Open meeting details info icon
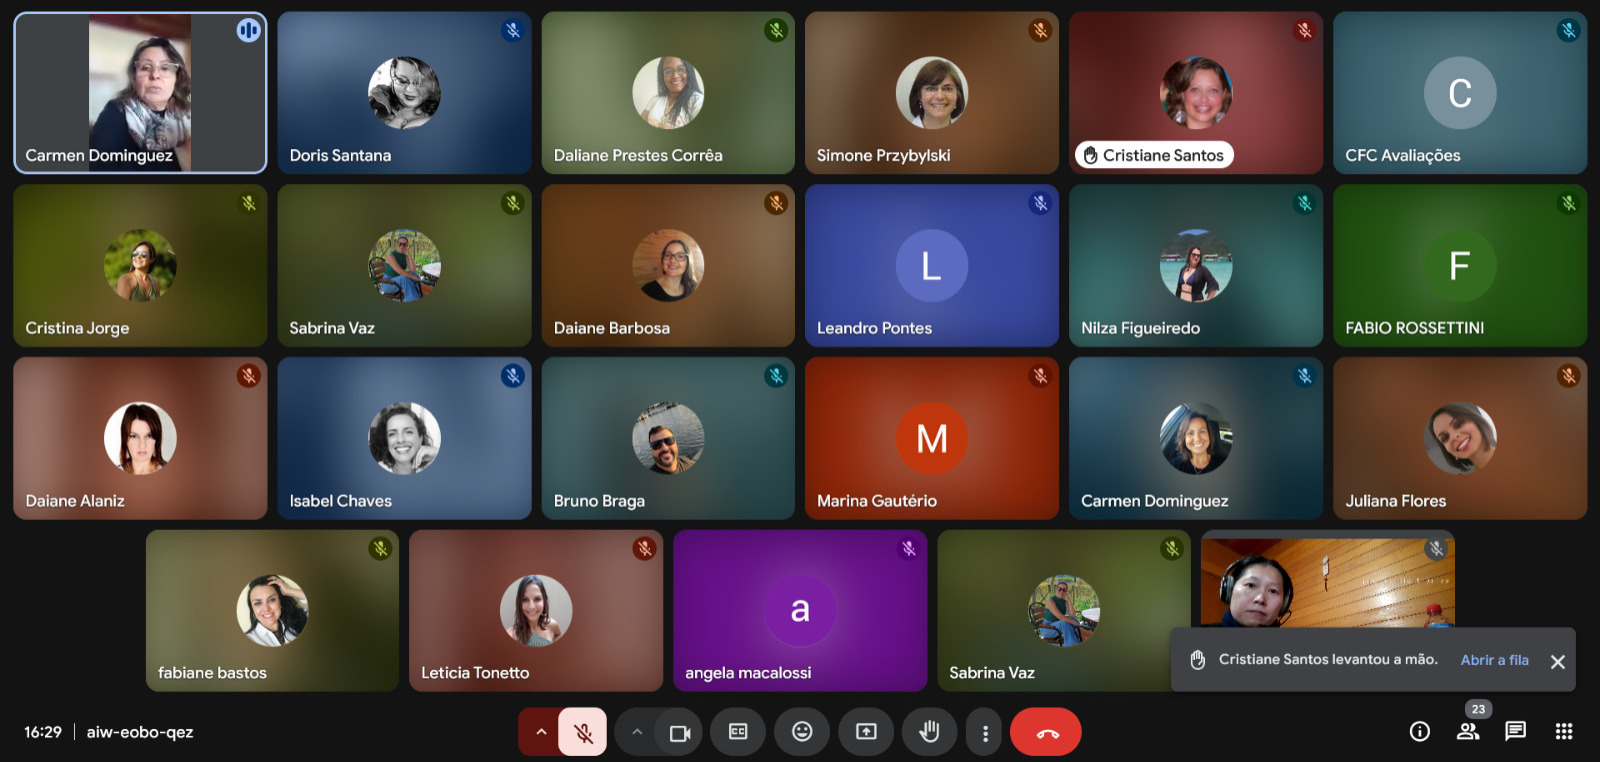Screen dimensions: 1600x762 (x=1420, y=732)
